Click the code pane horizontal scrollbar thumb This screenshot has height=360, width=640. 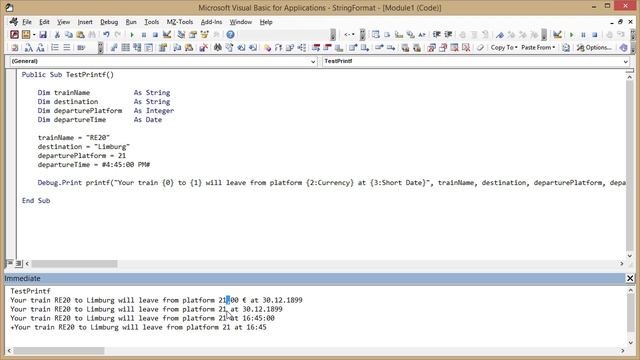pos(74,264)
